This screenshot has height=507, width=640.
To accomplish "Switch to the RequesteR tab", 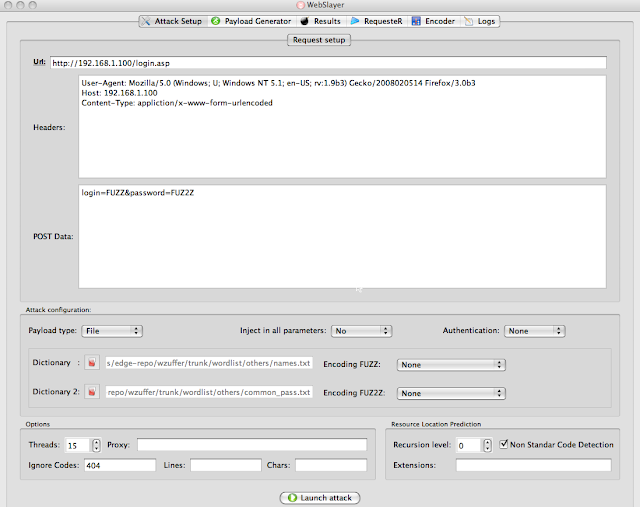I will pyautogui.click(x=377, y=21).
